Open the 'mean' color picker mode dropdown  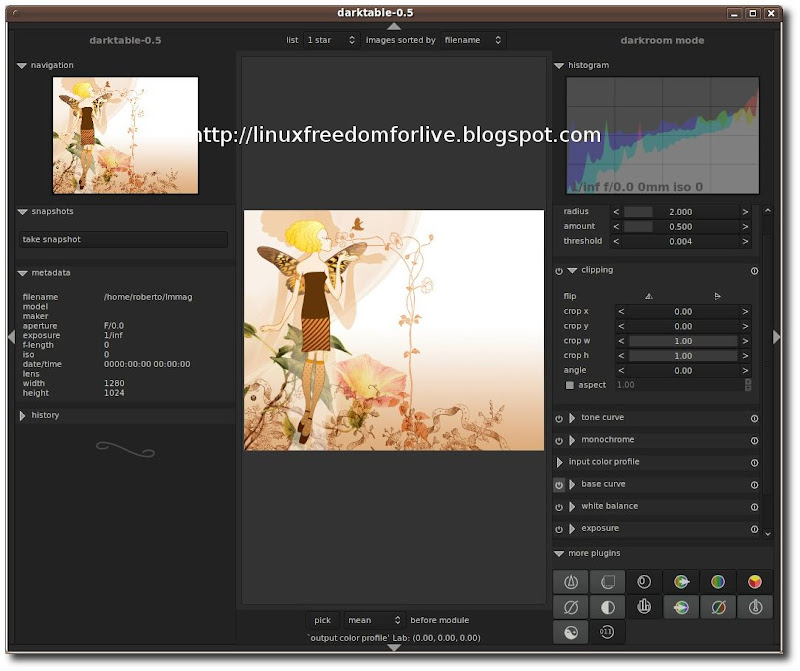coord(375,620)
